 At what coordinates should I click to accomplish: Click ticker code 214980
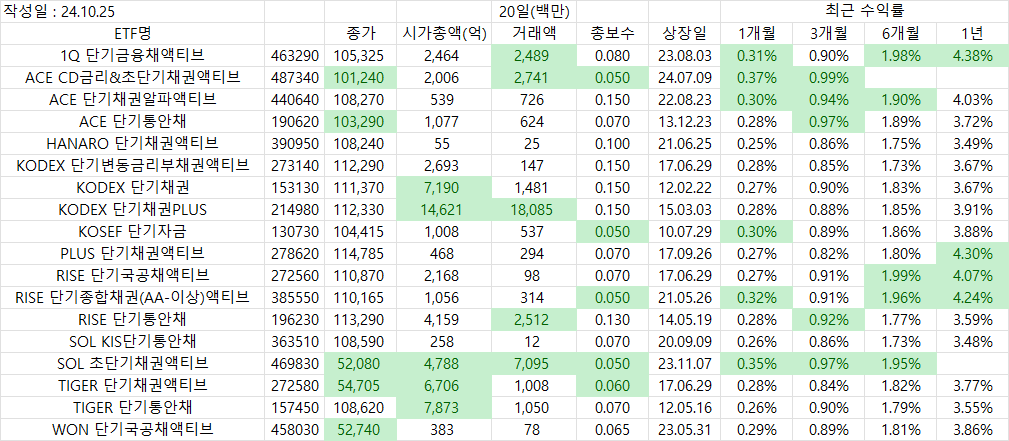click(294, 210)
